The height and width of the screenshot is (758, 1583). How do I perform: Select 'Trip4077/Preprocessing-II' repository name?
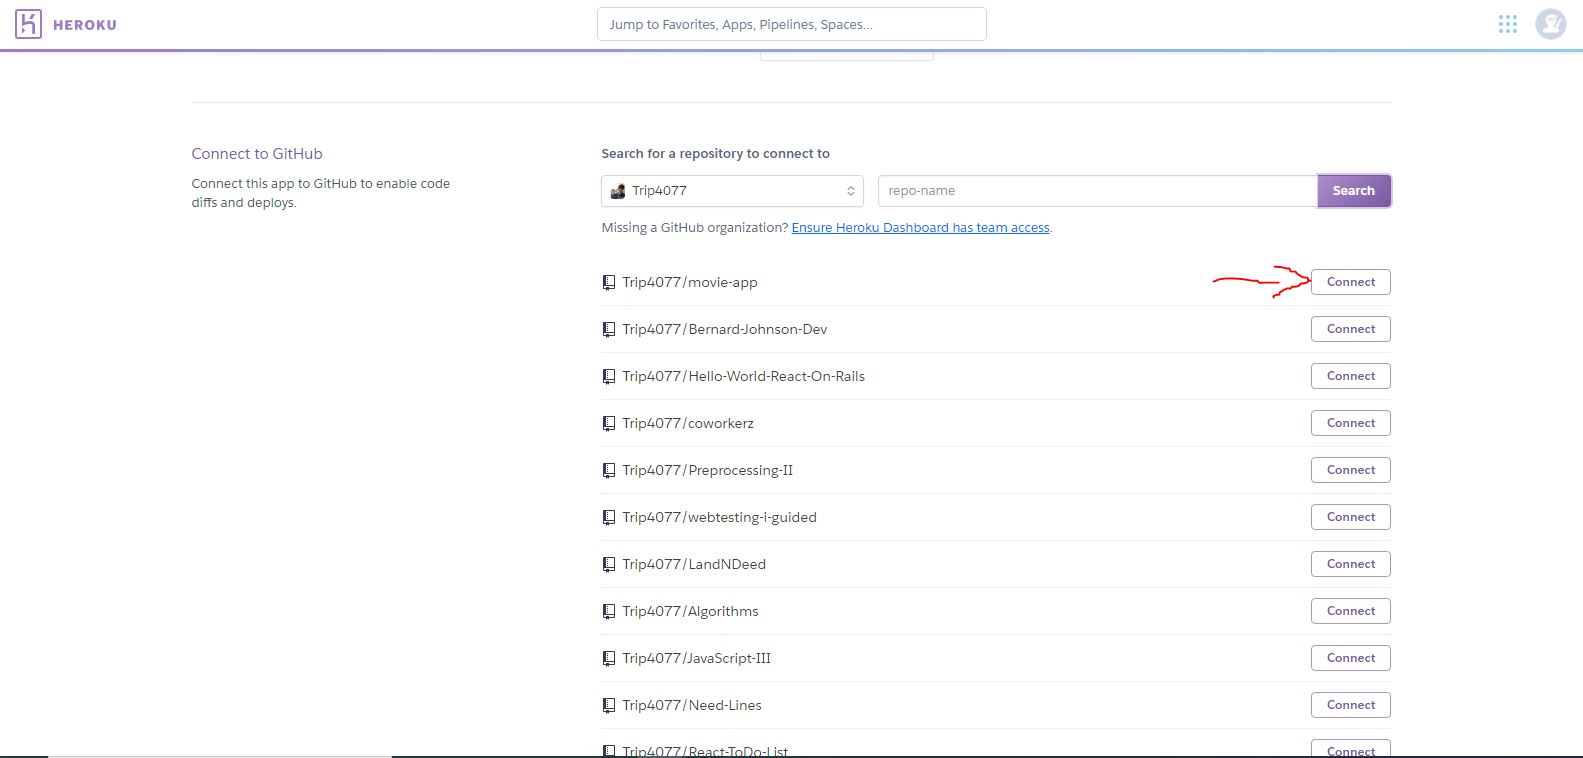pyautogui.click(x=707, y=471)
